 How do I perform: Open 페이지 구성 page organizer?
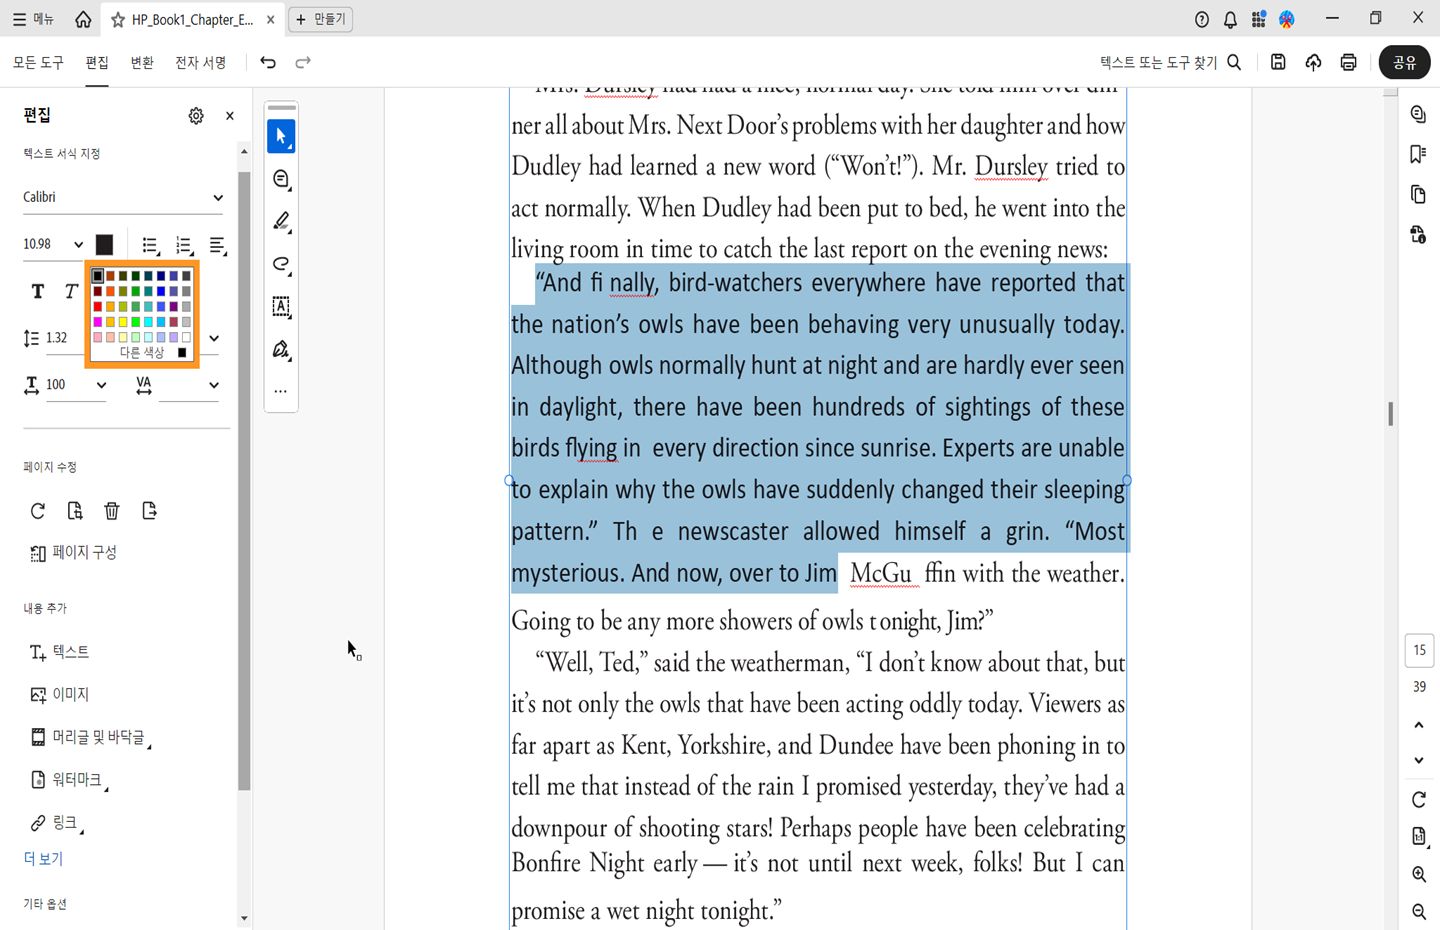tap(73, 553)
